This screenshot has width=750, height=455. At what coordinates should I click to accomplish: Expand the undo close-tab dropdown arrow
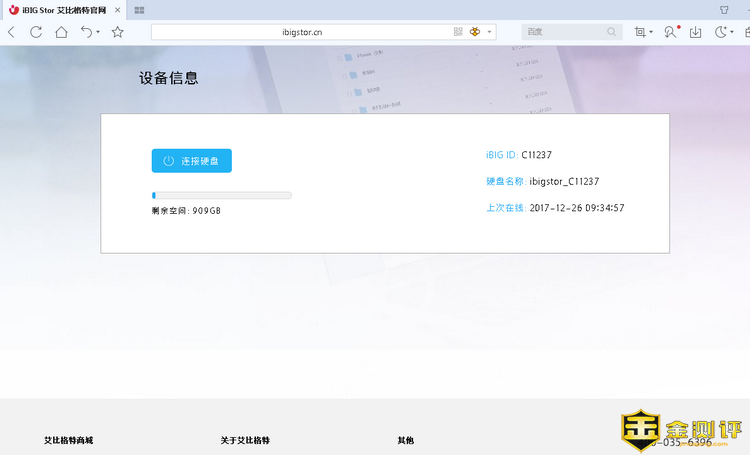coord(98,32)
